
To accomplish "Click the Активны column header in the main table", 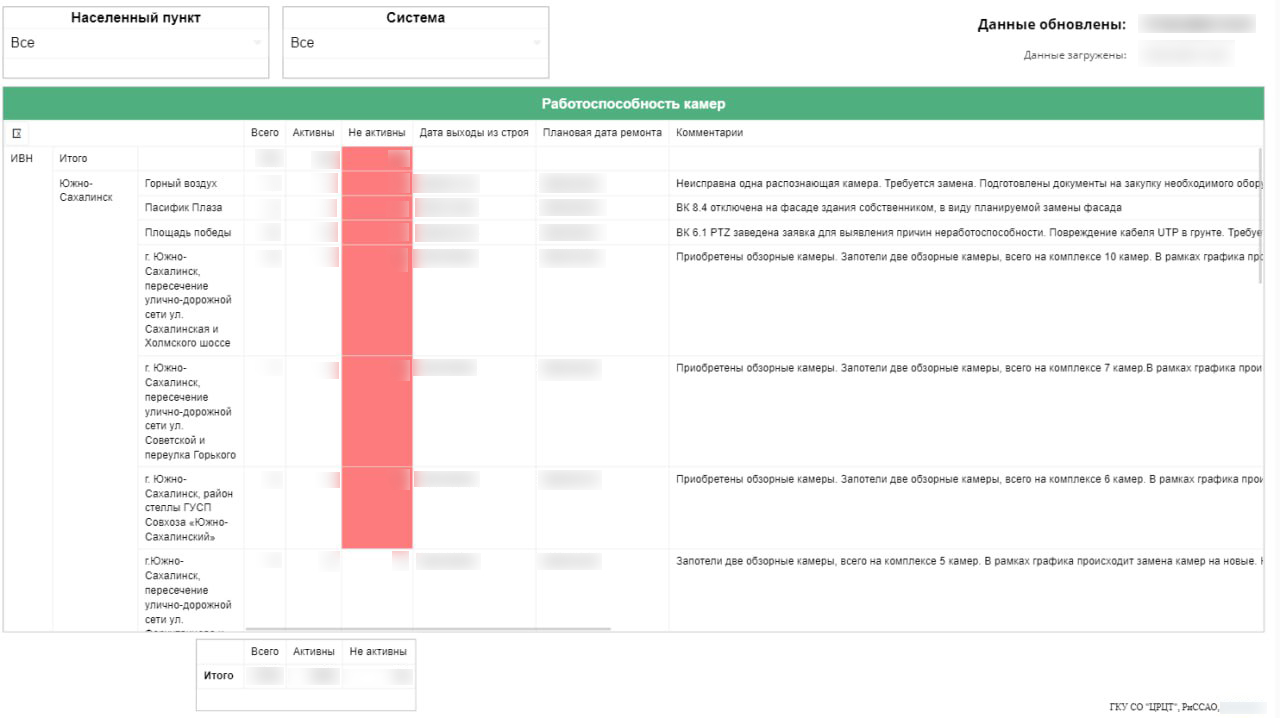I will (313, 133).
